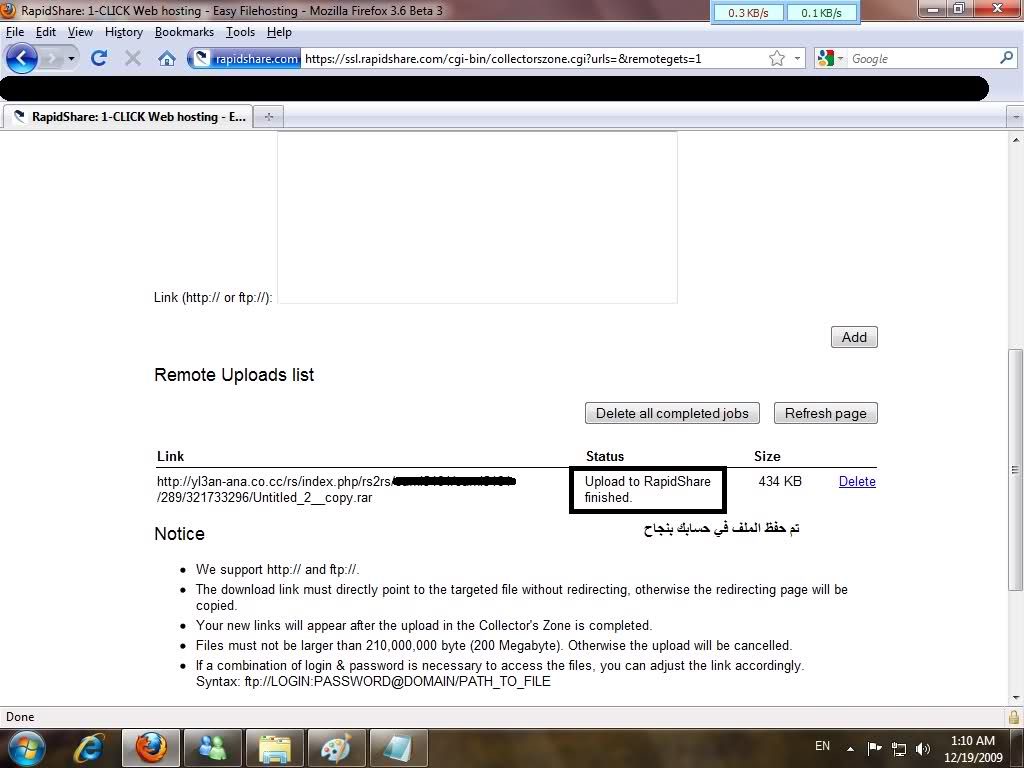Bookmark this page with the star icon

(x=776, y=59)
